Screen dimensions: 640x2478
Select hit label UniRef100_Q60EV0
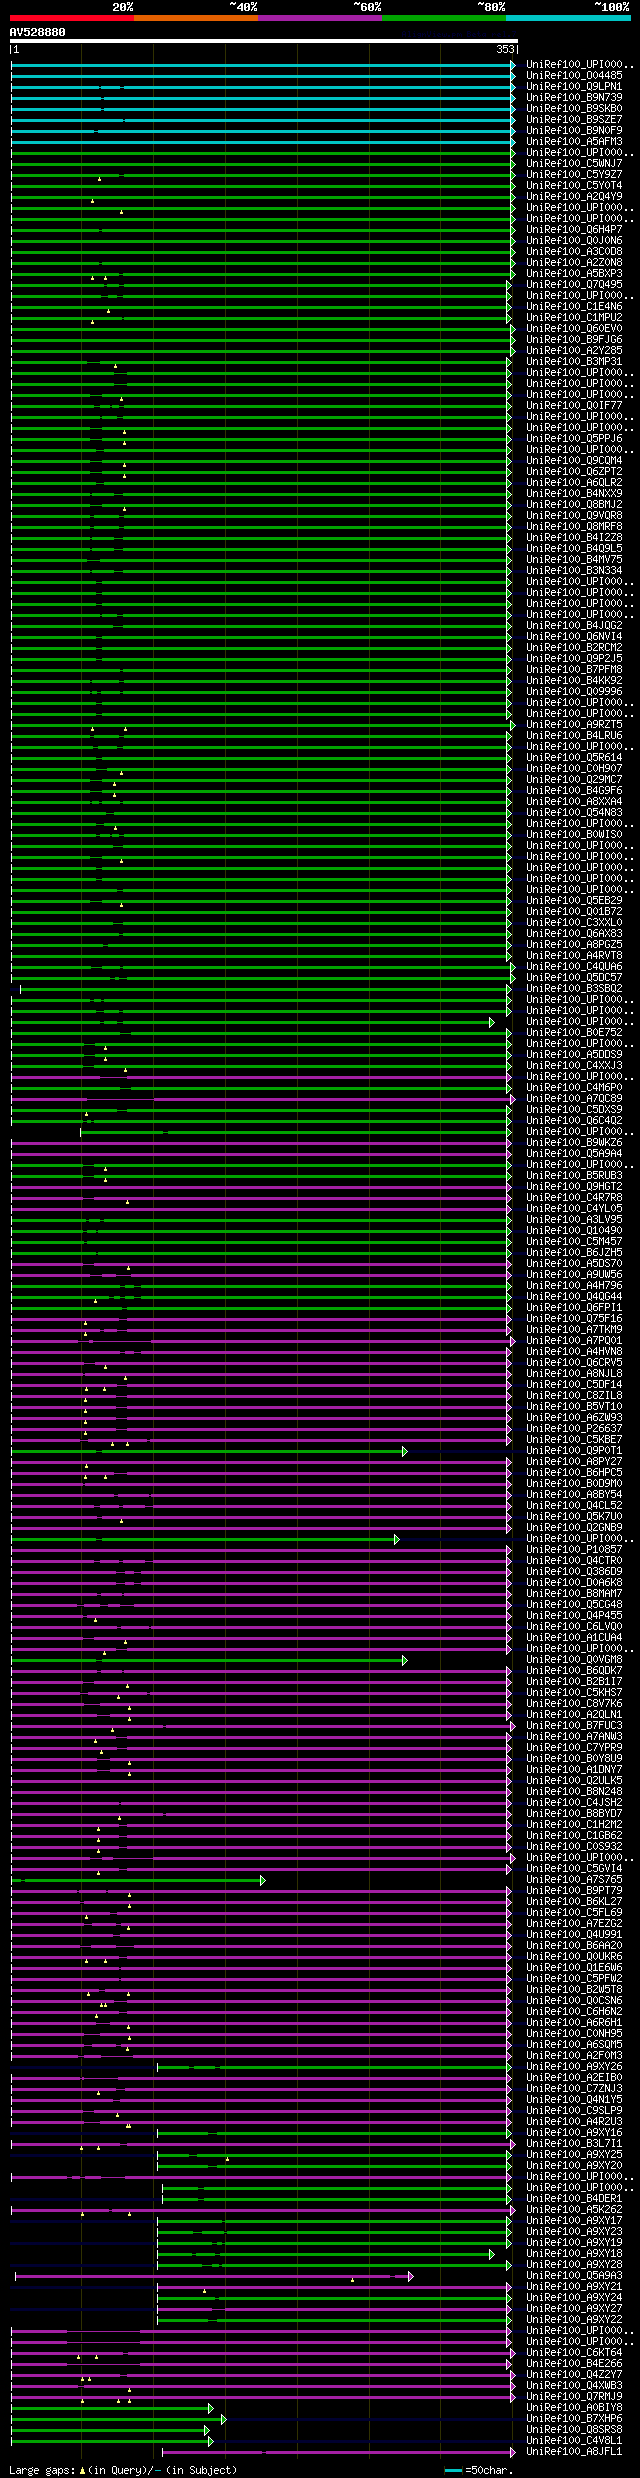click(574, 329)
